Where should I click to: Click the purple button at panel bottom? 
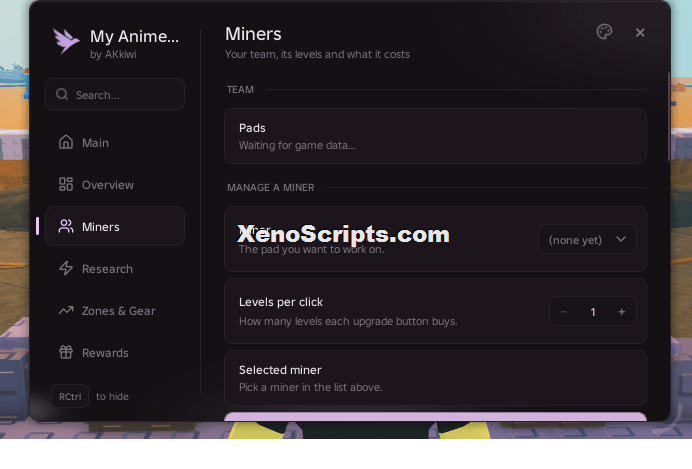[435, 416]
